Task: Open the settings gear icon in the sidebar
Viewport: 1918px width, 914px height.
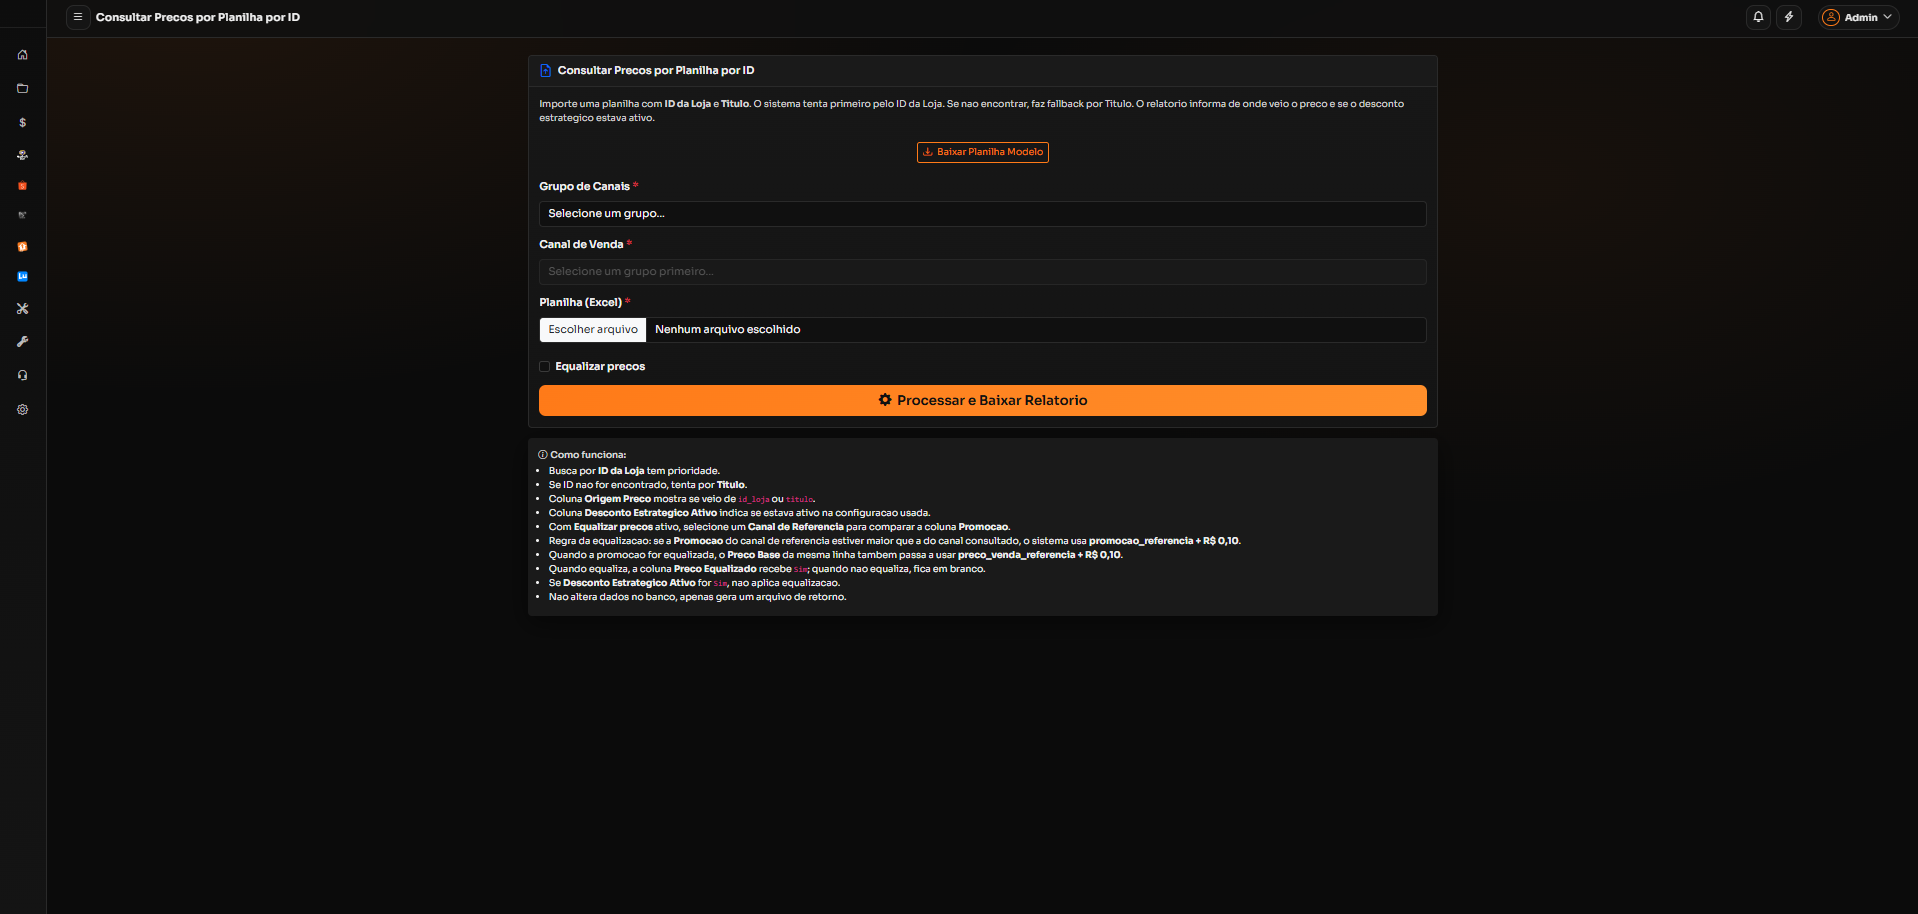Action: 22,409
